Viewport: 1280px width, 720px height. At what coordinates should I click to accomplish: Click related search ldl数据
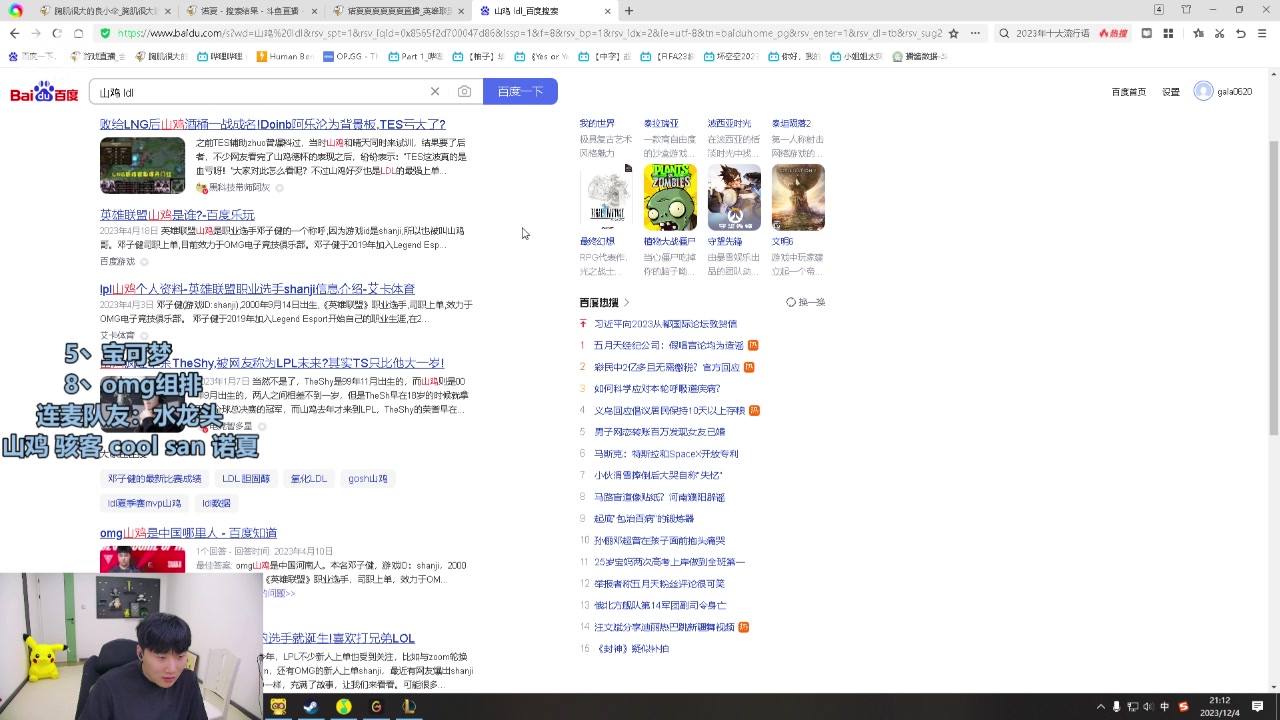pyautogui.click(x=216, y=503)
